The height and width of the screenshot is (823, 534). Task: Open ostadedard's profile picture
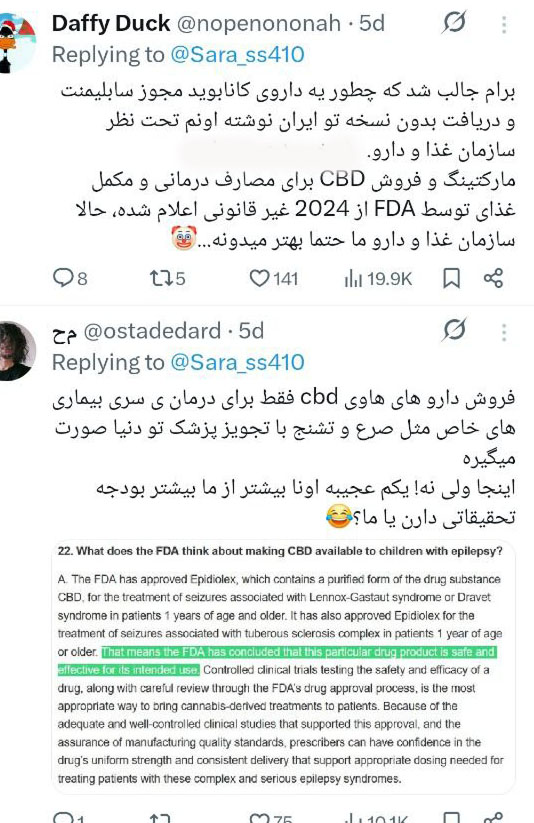[x=16, y=350]
